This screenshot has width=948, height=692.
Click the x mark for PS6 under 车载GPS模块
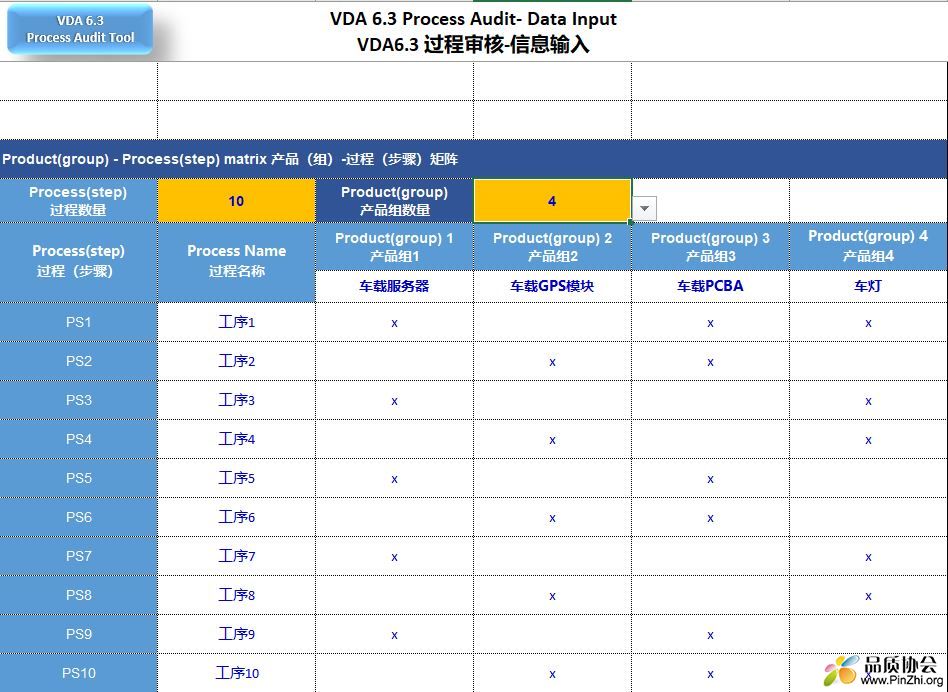[552, 519]
